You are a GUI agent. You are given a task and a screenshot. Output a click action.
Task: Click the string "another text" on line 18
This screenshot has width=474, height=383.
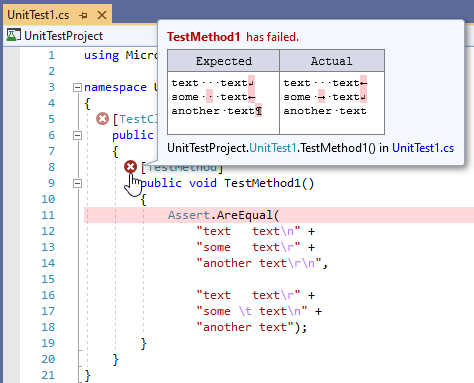pyautogui.click(x=245, y=327)
